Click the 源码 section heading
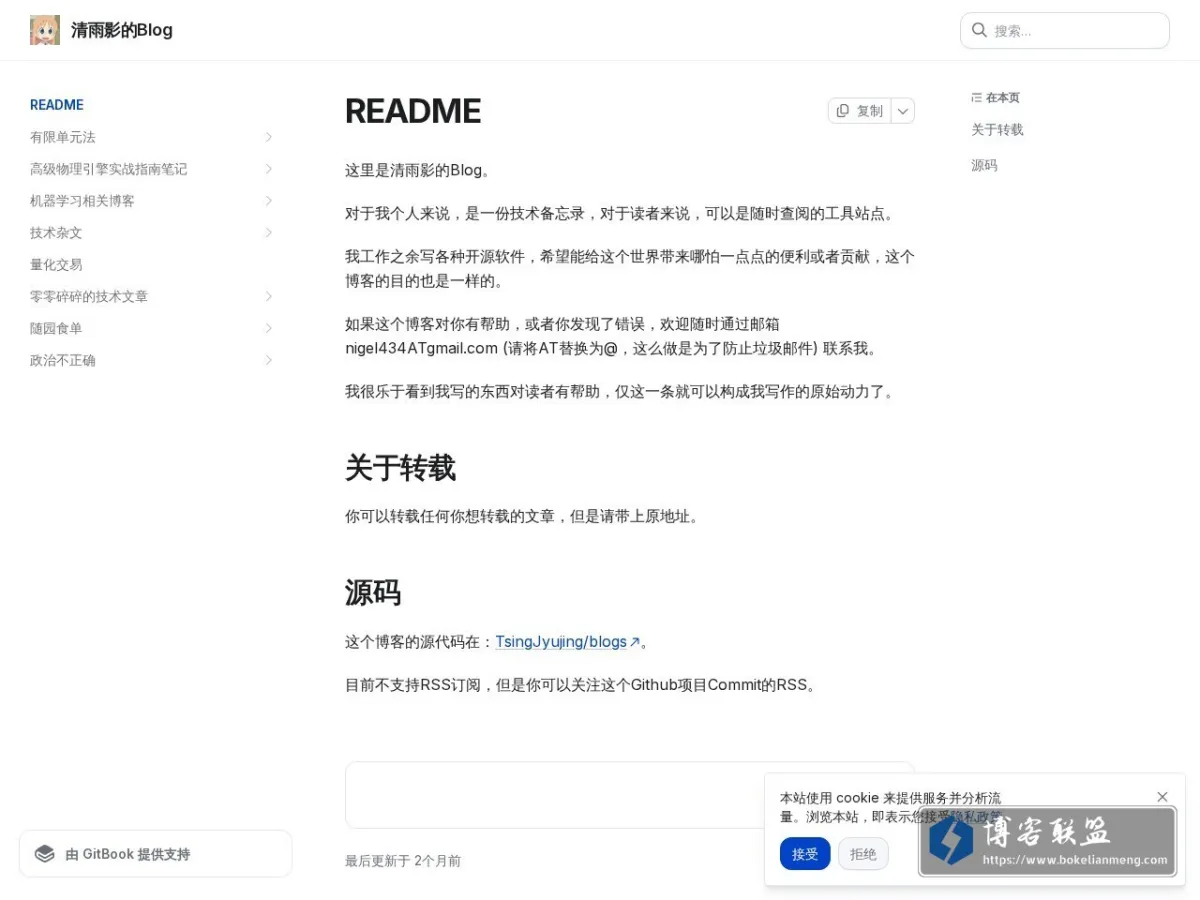 pyautogui.click(x=373, y=593)
